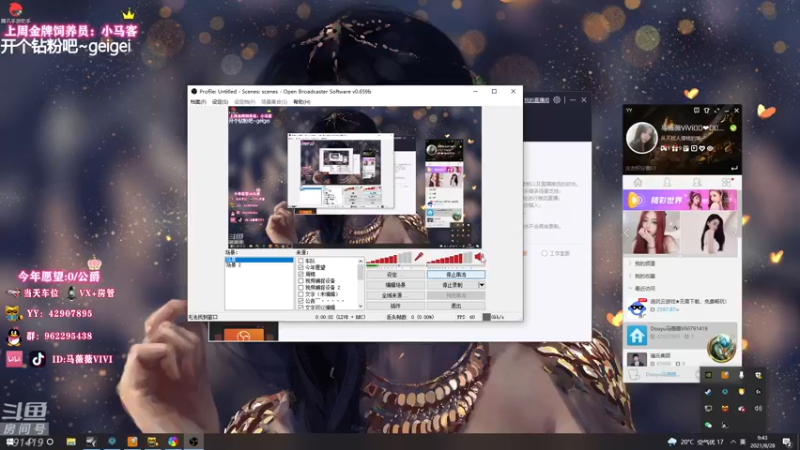Open the File Explorer taskbar icon
The height and width of the screenshot is (450, 800).
point(71,441)
